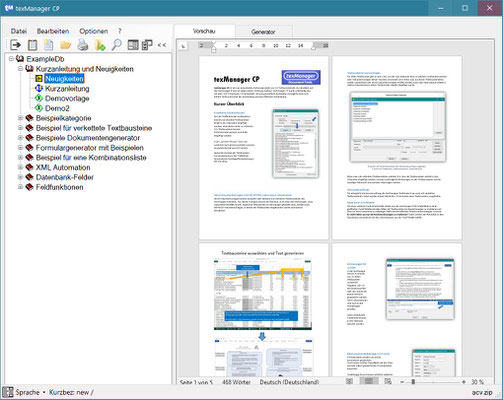The image size is (503, 400).
Task: Select the third view mode icon
Action: [388, 381]
